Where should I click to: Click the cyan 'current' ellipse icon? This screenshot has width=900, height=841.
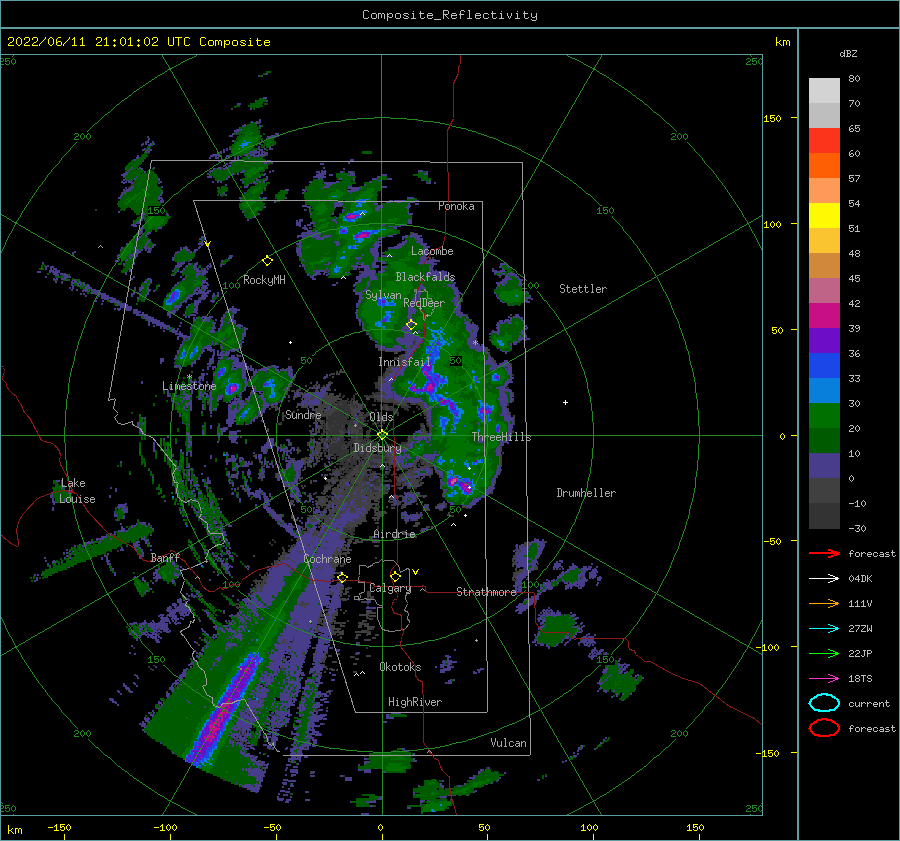[824, 703]
